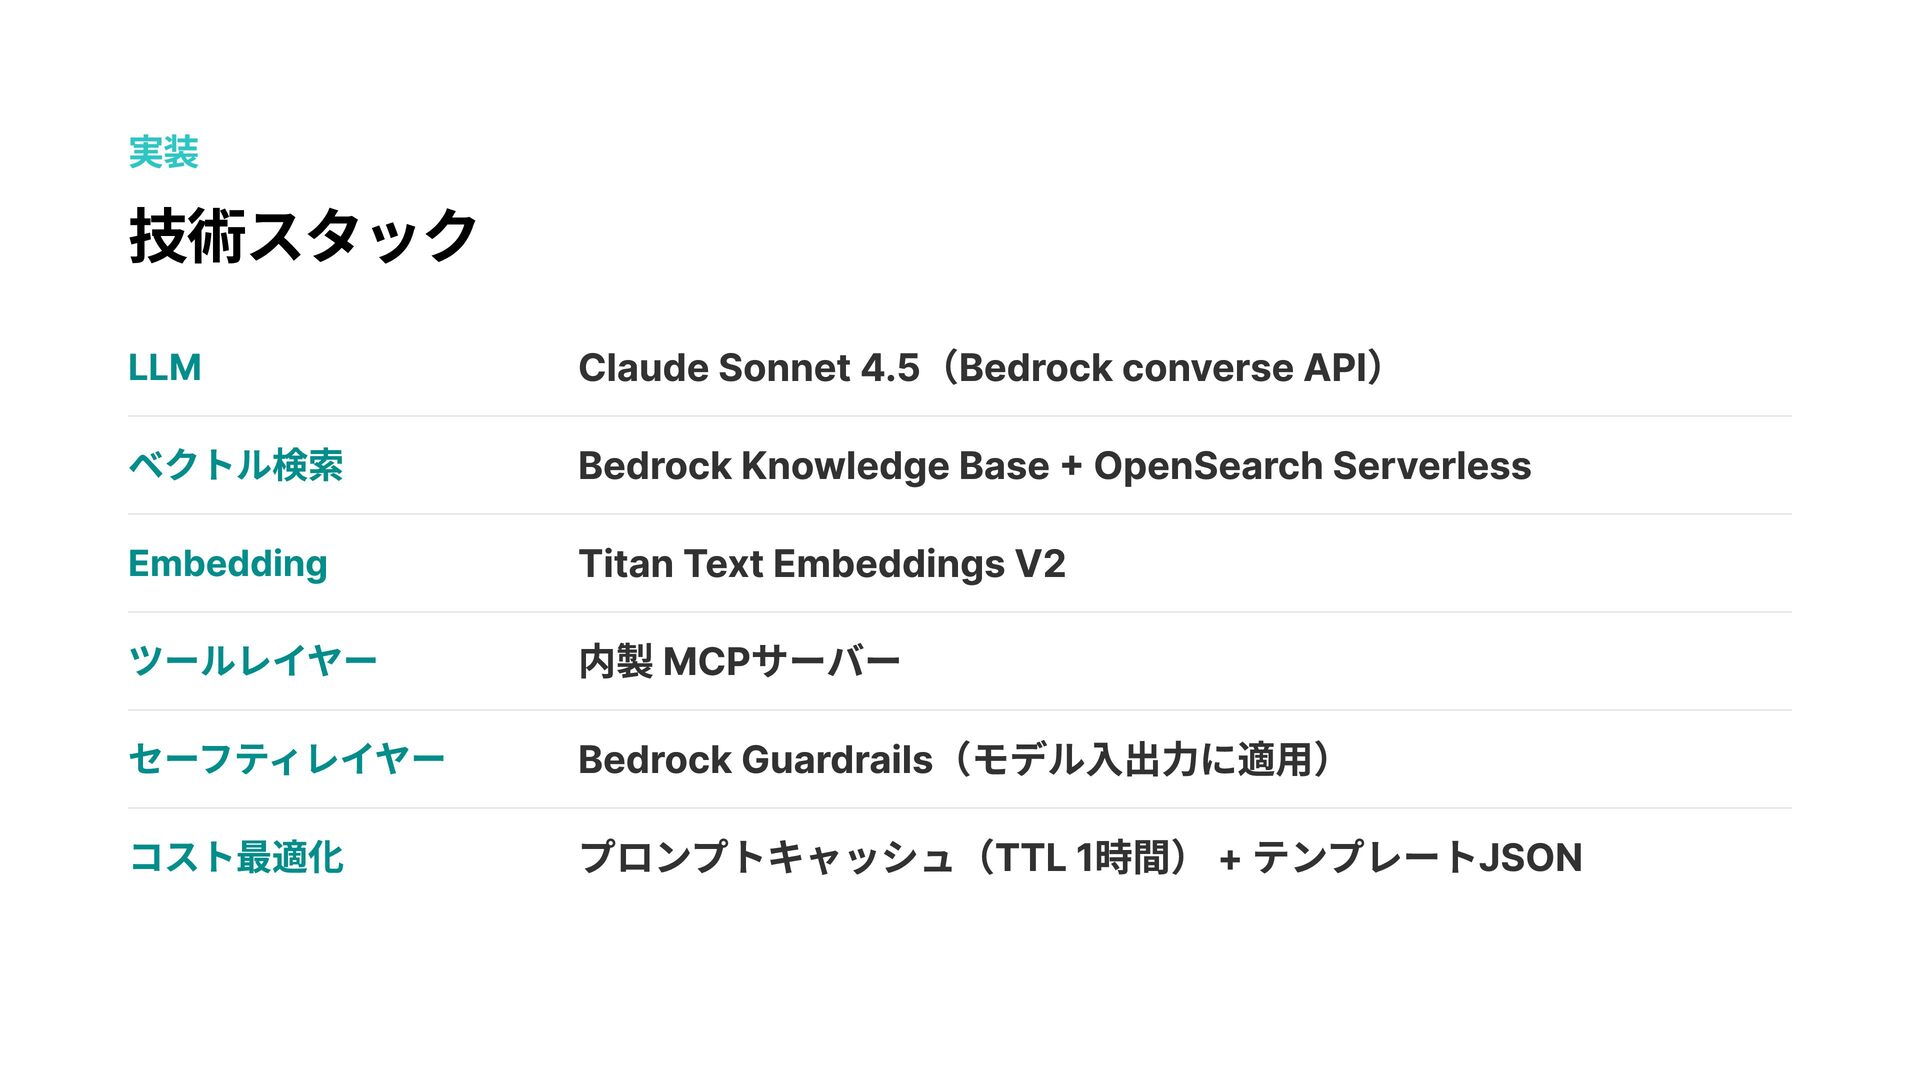Image resolution: width=1920 pixels, height=1080 pixels.
Task: Click the divider line below LLM row
Action: [960, 416]
